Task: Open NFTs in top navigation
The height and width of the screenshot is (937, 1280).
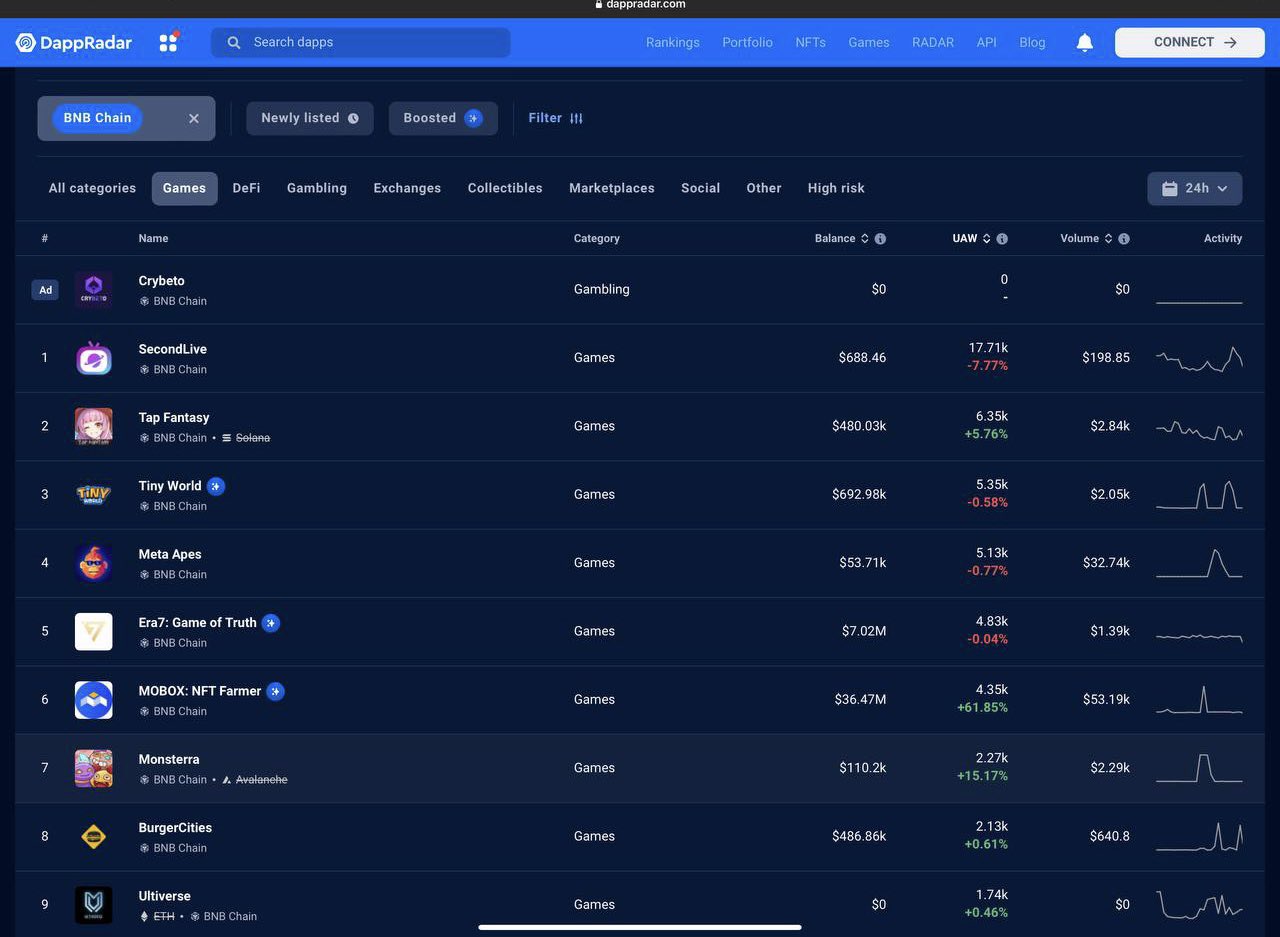Action: click(811, 42)
